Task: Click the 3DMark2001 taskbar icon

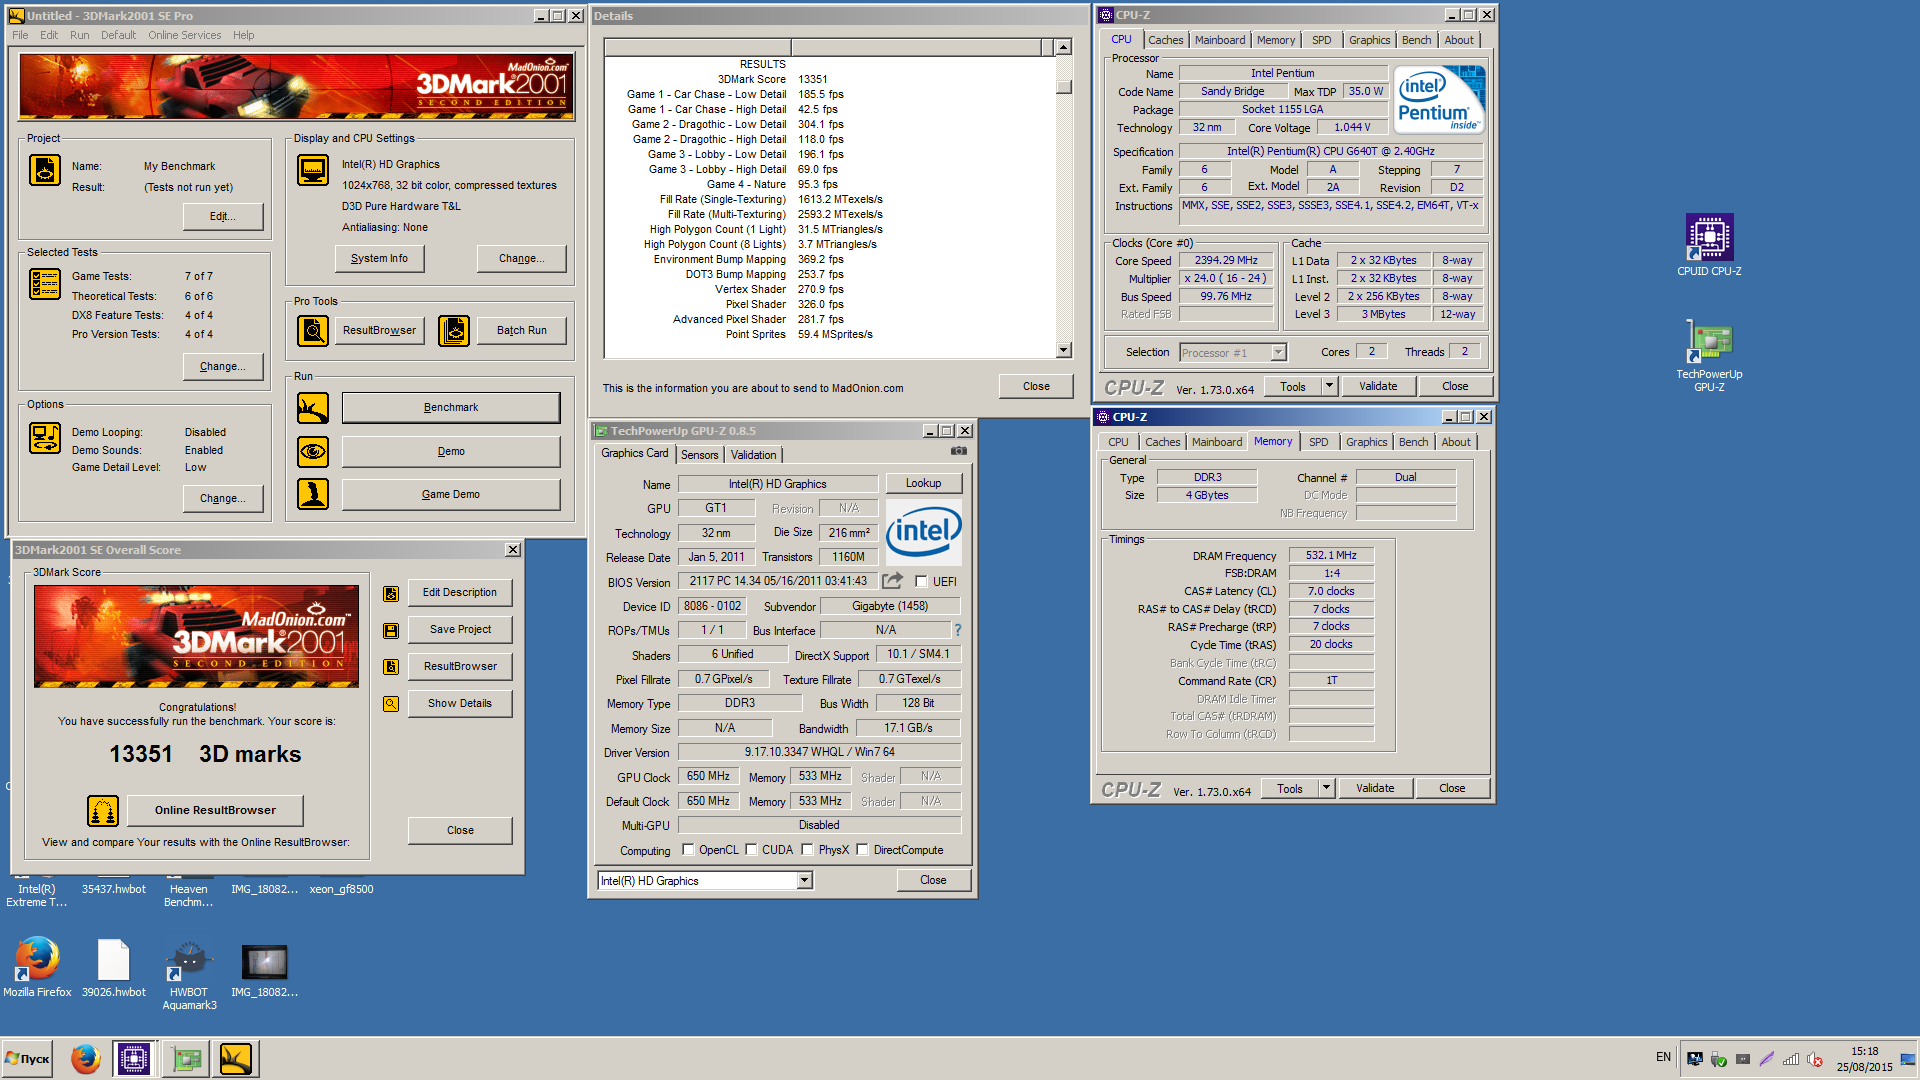Action: 236,1058
